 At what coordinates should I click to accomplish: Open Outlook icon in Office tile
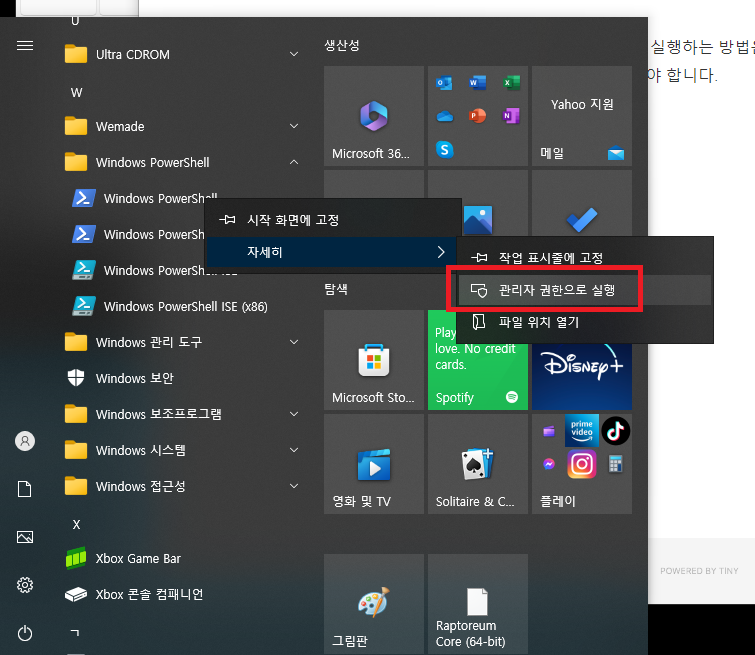click(x=444, y=83)
